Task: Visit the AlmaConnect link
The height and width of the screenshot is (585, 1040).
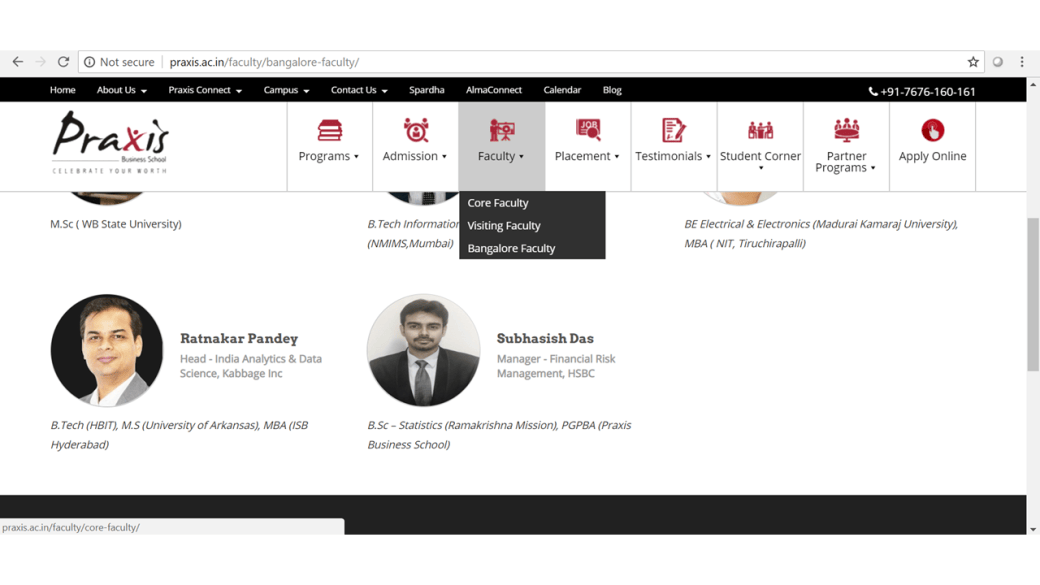Action: pyautogui.click(x=493, y=90)
